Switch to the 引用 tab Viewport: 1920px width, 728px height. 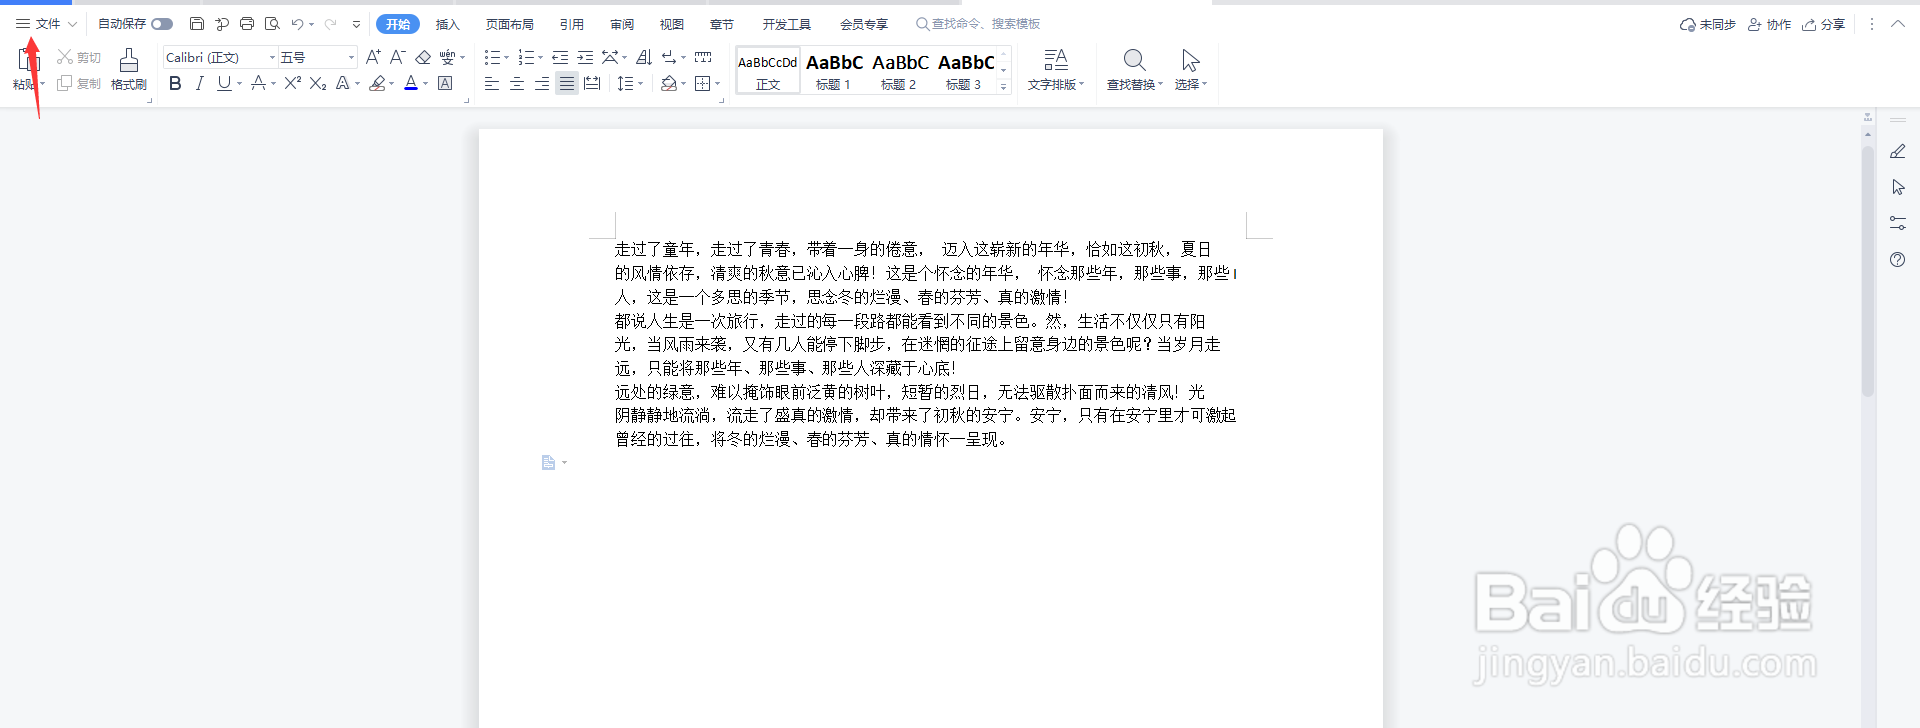pyautogui.click(x=572, y=24)
